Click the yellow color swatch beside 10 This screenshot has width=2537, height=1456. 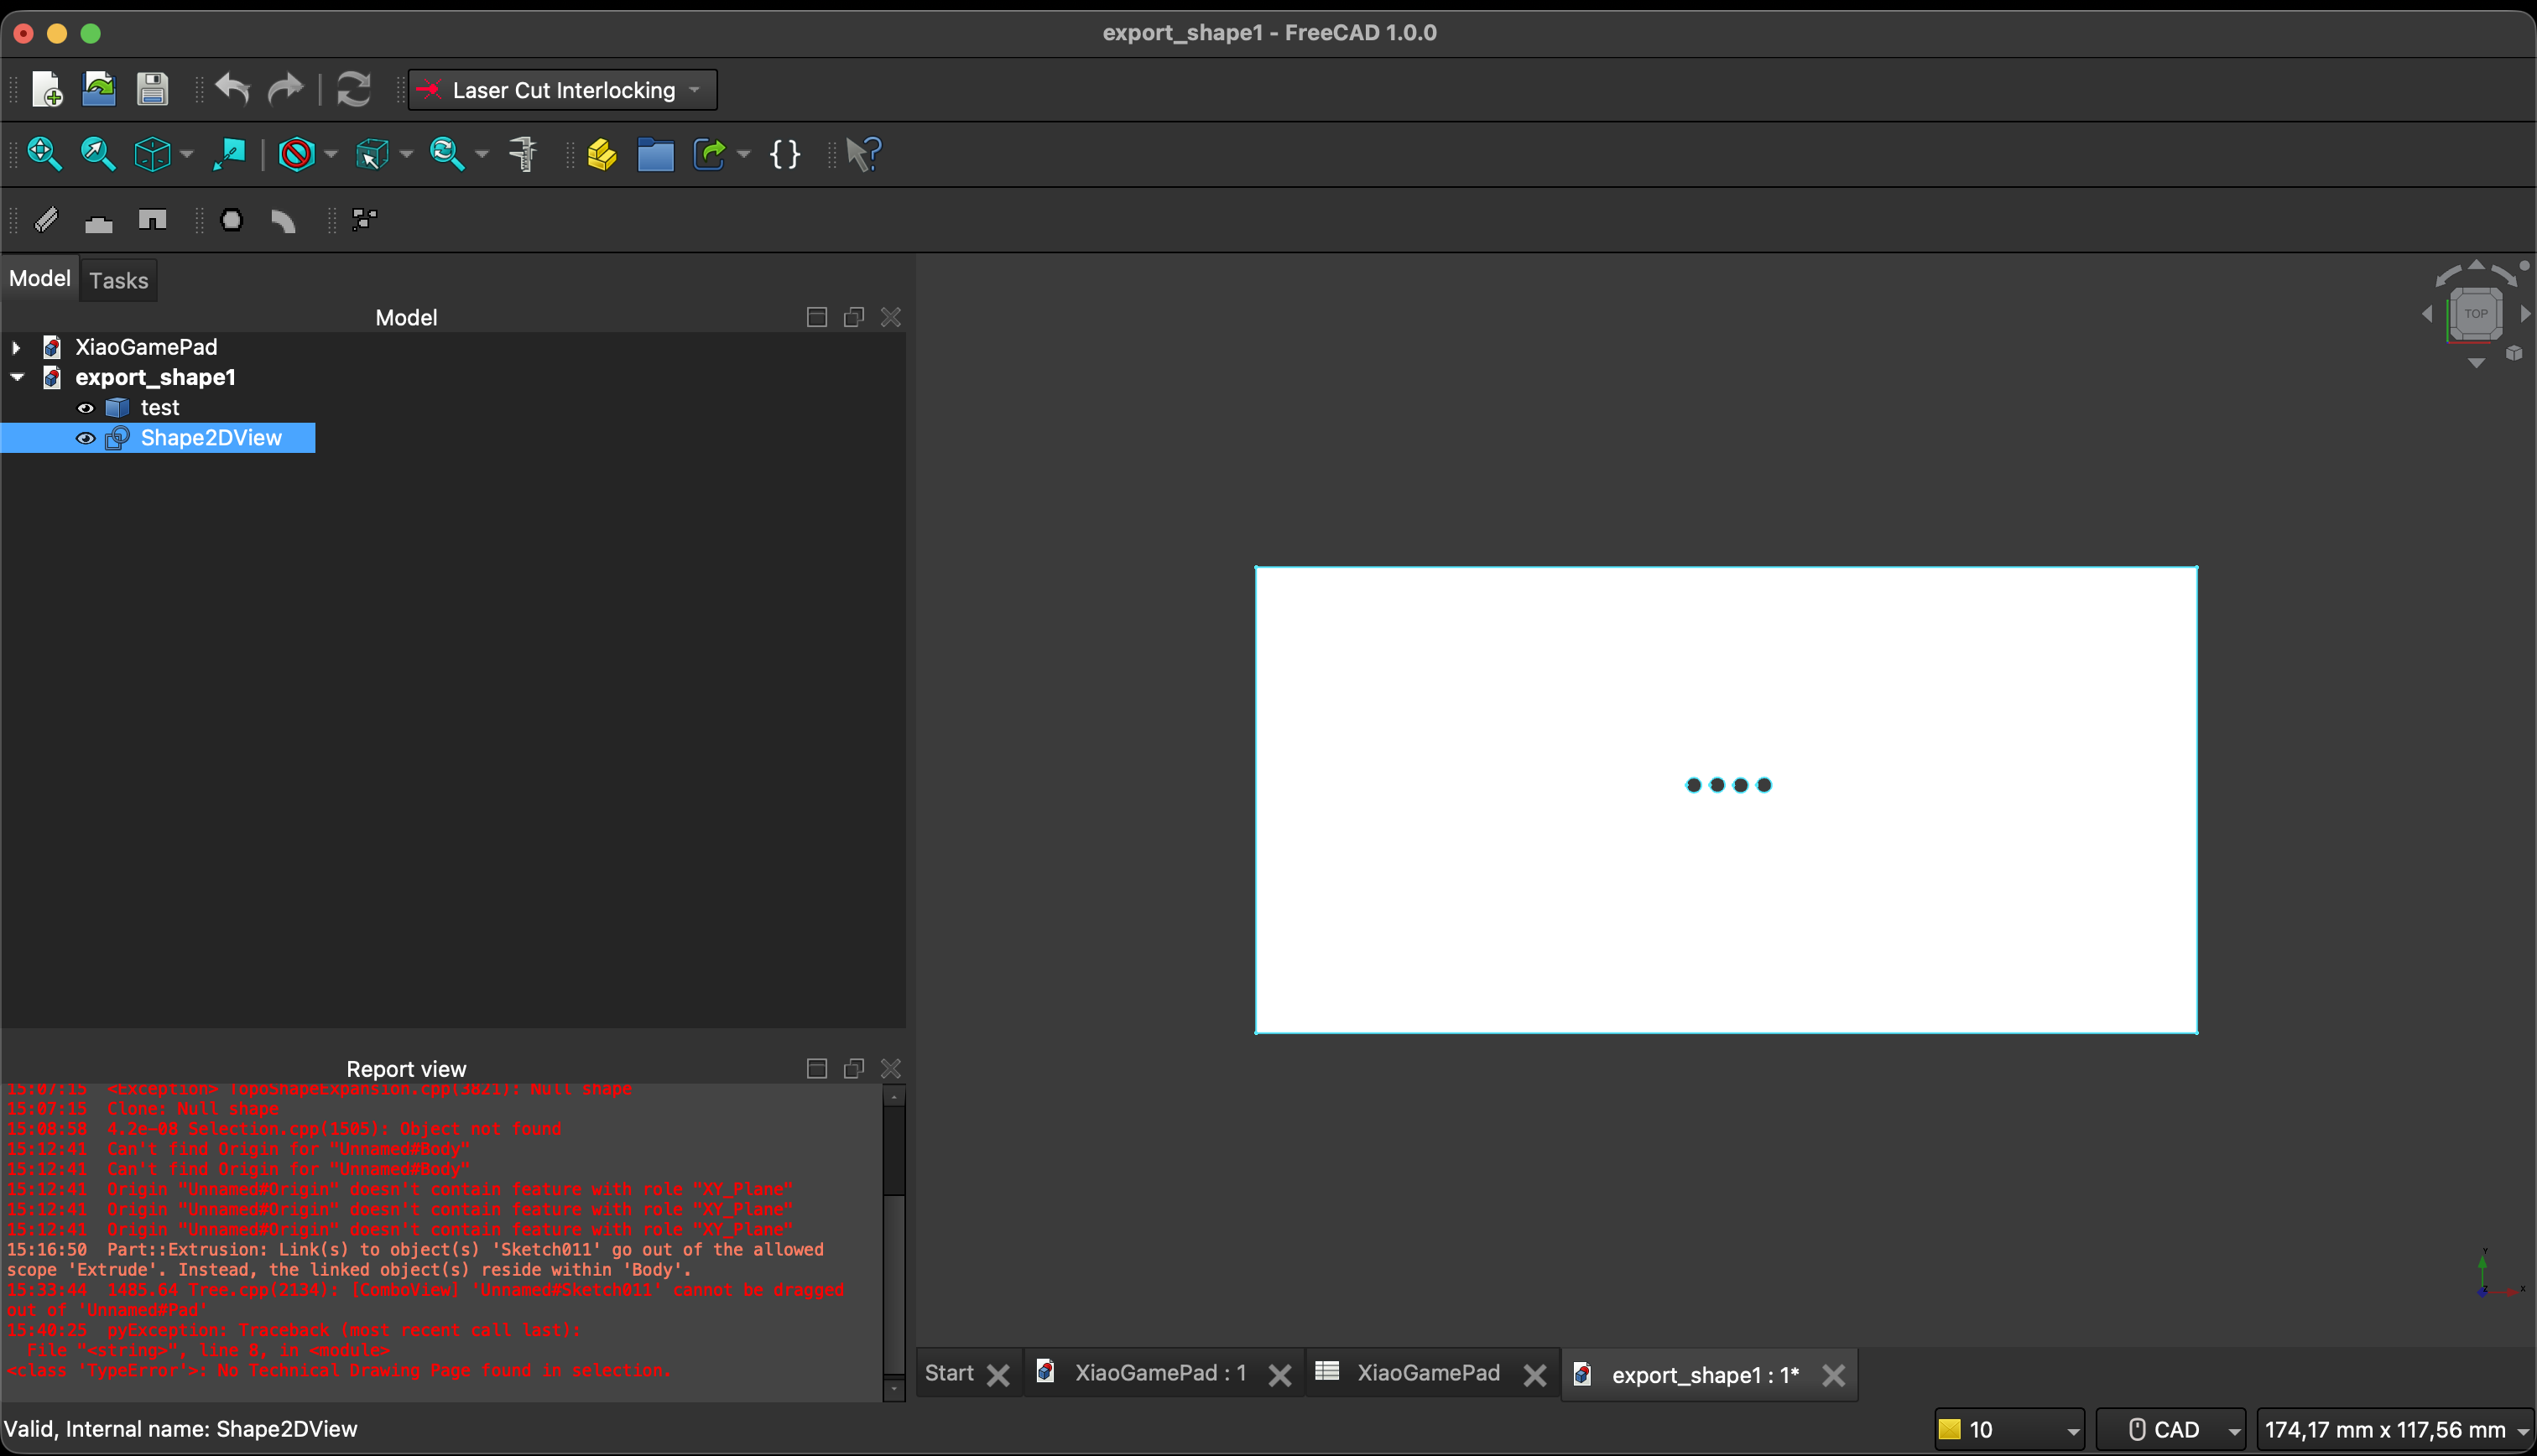(x=1949, y=1429)
